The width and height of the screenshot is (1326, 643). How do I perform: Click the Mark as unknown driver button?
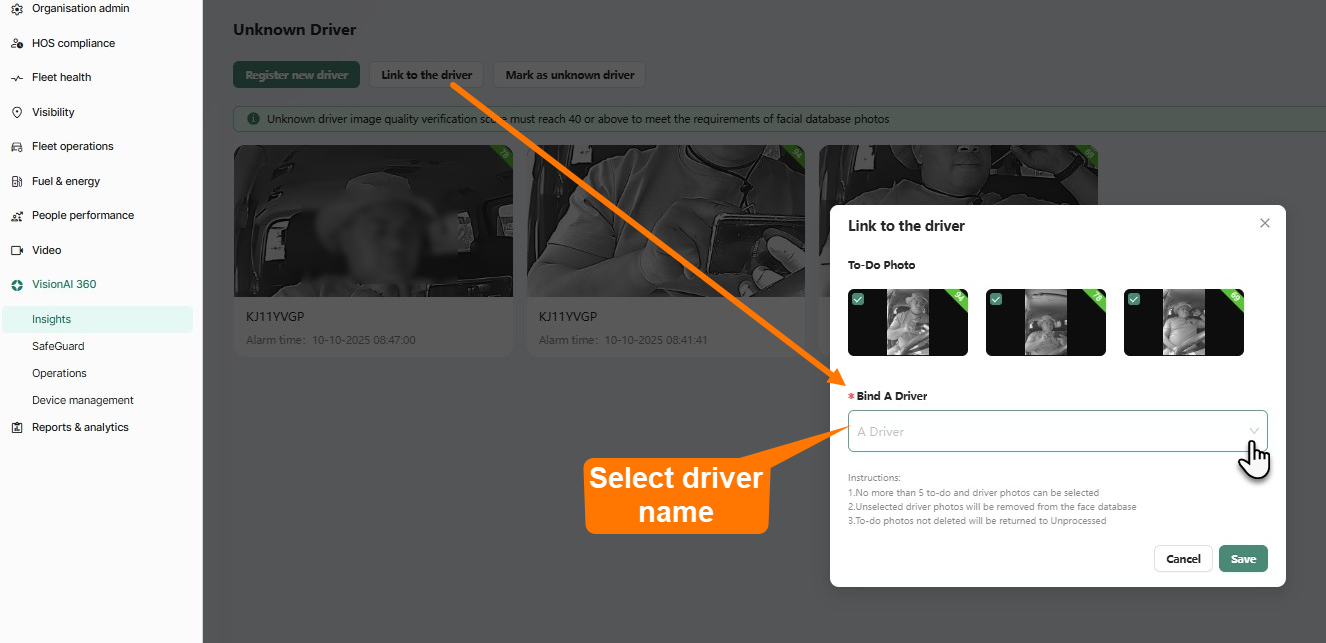click(569, 74)
